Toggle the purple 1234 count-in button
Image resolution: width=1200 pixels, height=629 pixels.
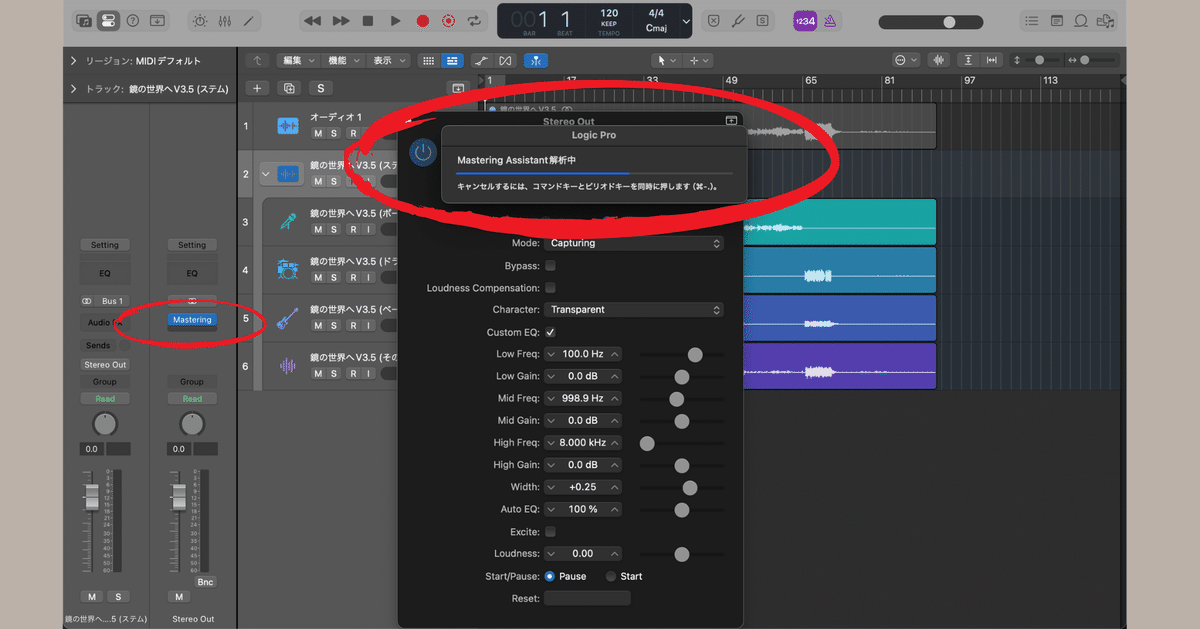click(804, 20)
